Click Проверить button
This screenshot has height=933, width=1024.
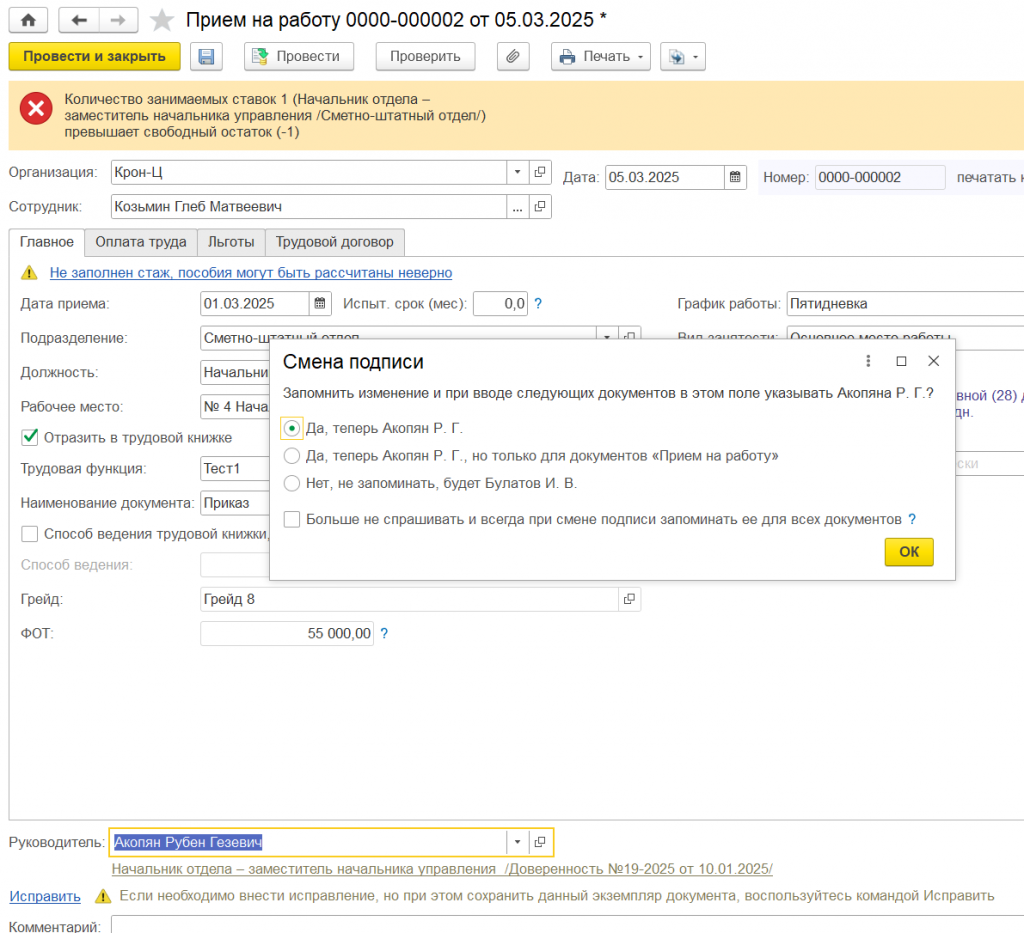(426, 57)
